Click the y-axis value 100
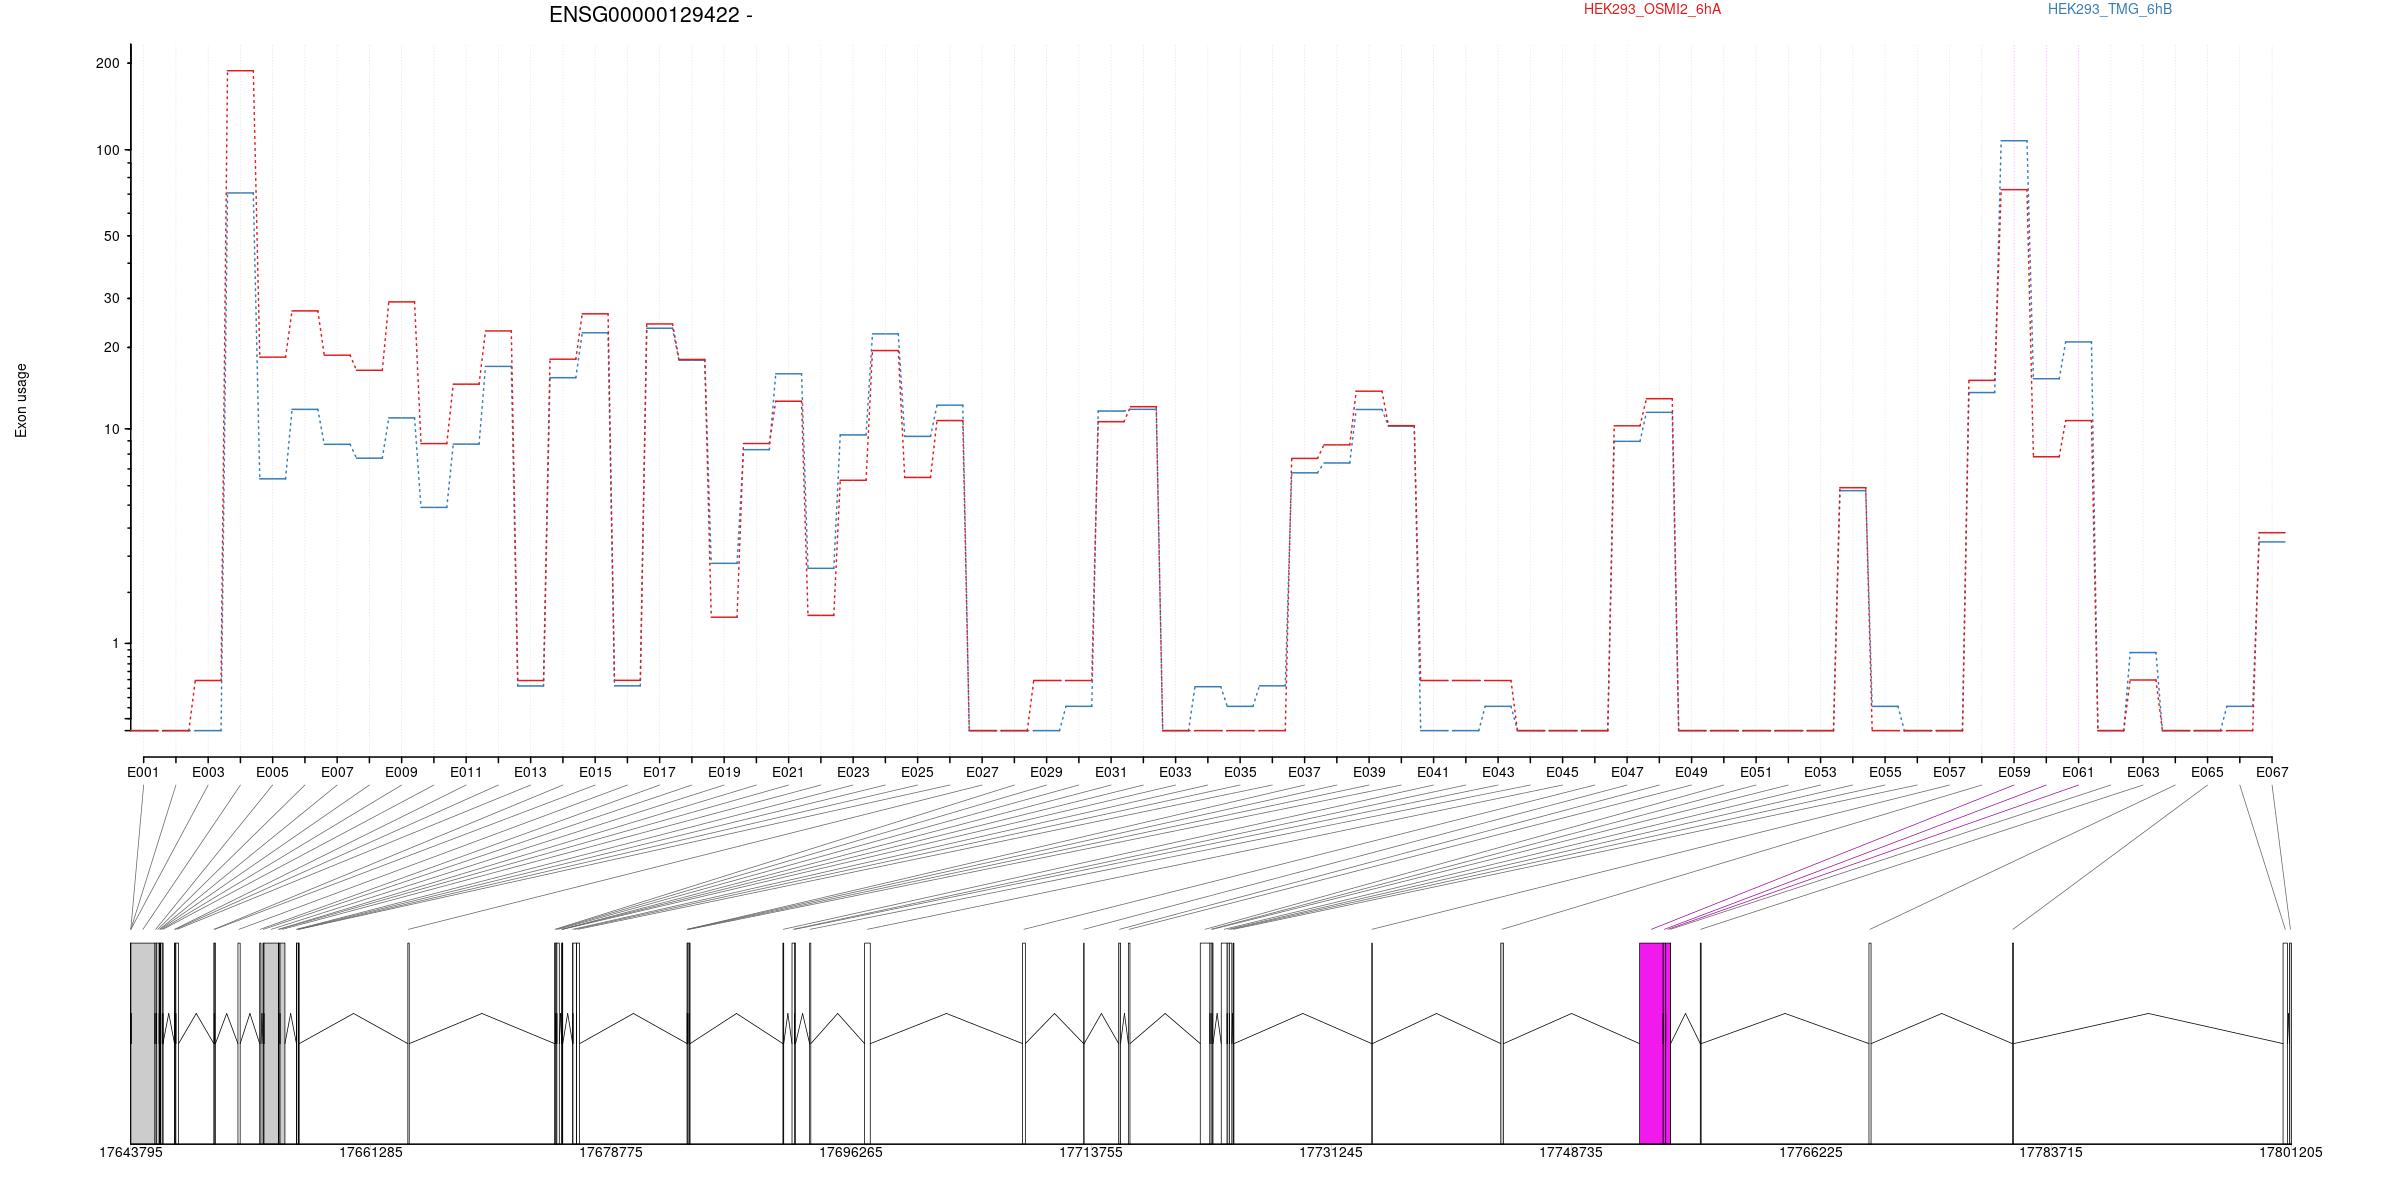Viewport: 2400px width, 1200px height. 107,150
